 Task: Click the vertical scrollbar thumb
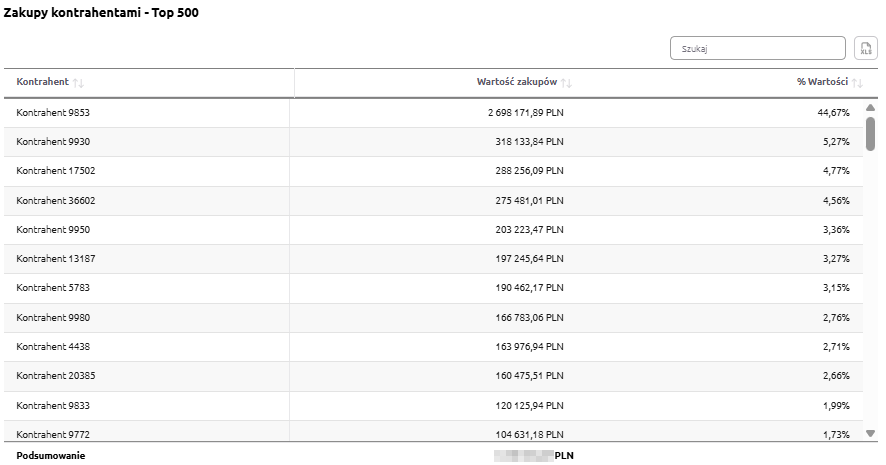pos(870,133)
